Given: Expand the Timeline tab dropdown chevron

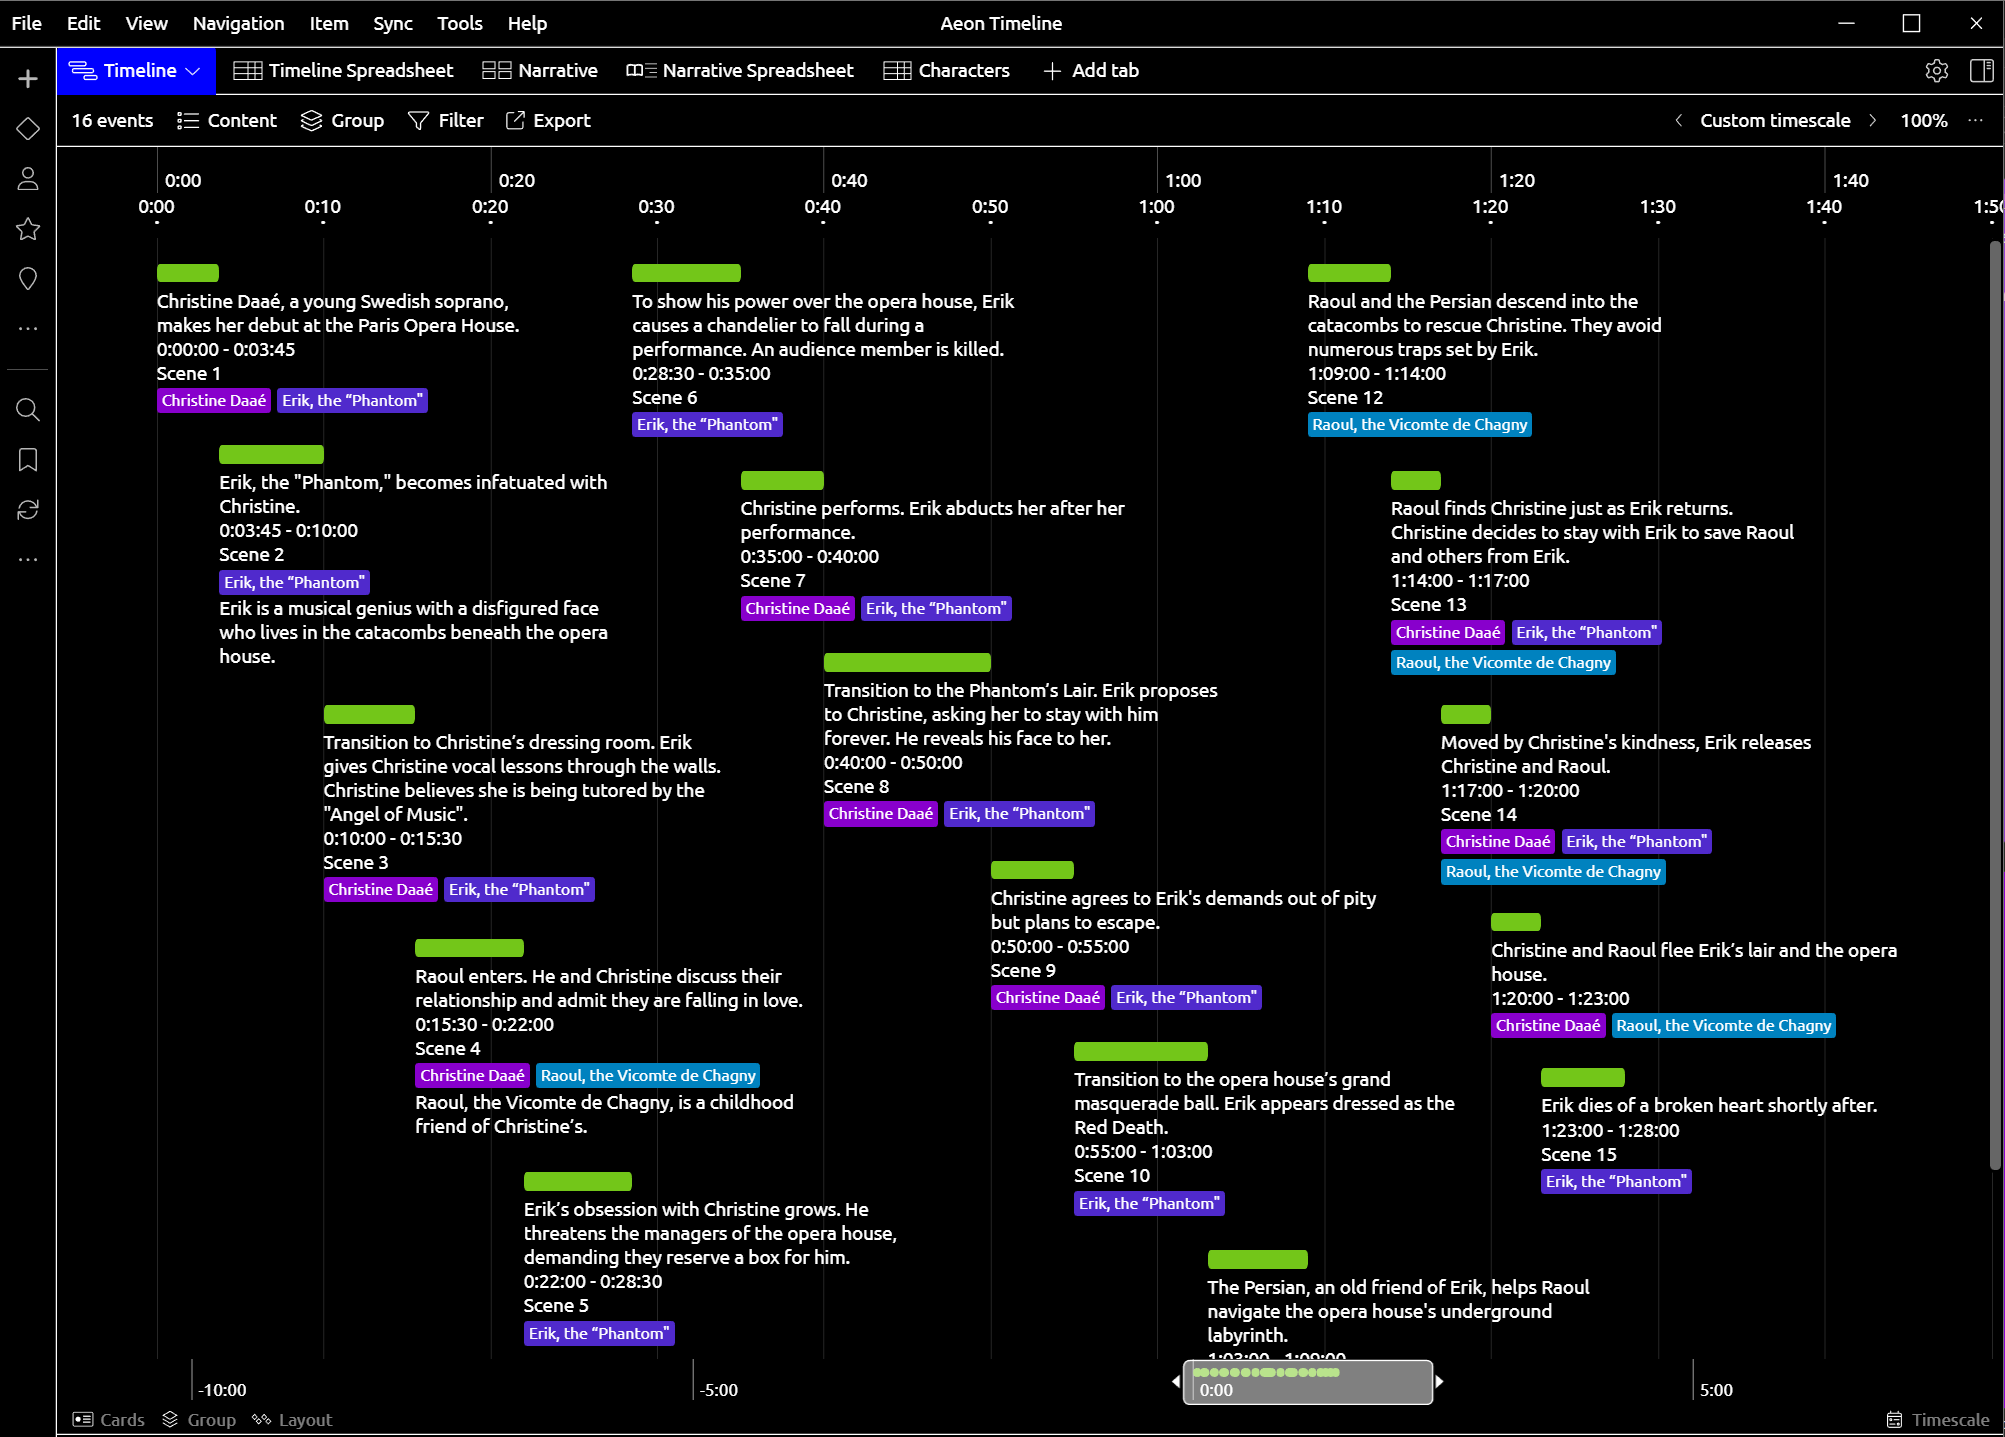Looking at the screenshot, I should coord(194,71).
